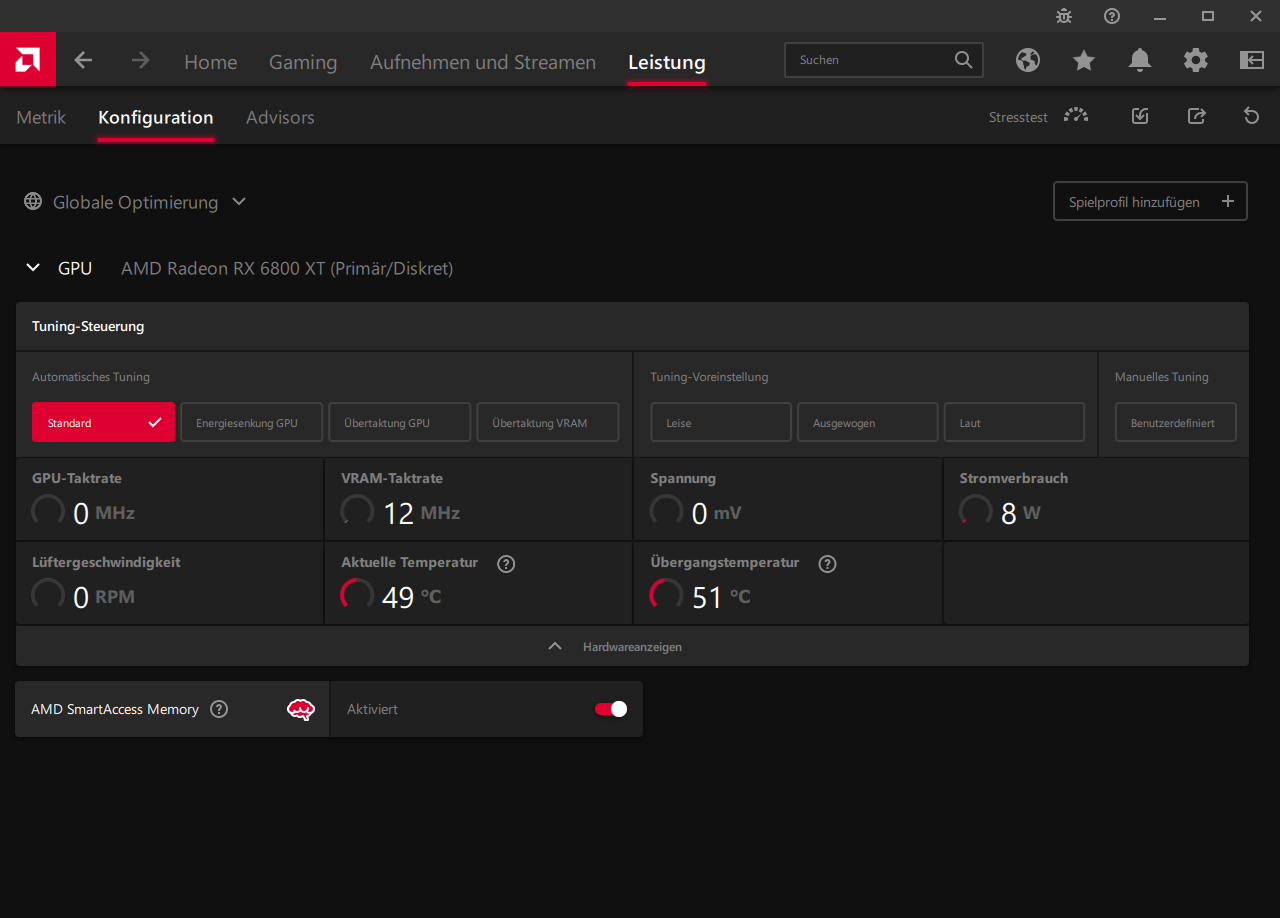1280x918 pixels.
Task: Click the reset arrow icon
Action: [x=1251, y=116]
